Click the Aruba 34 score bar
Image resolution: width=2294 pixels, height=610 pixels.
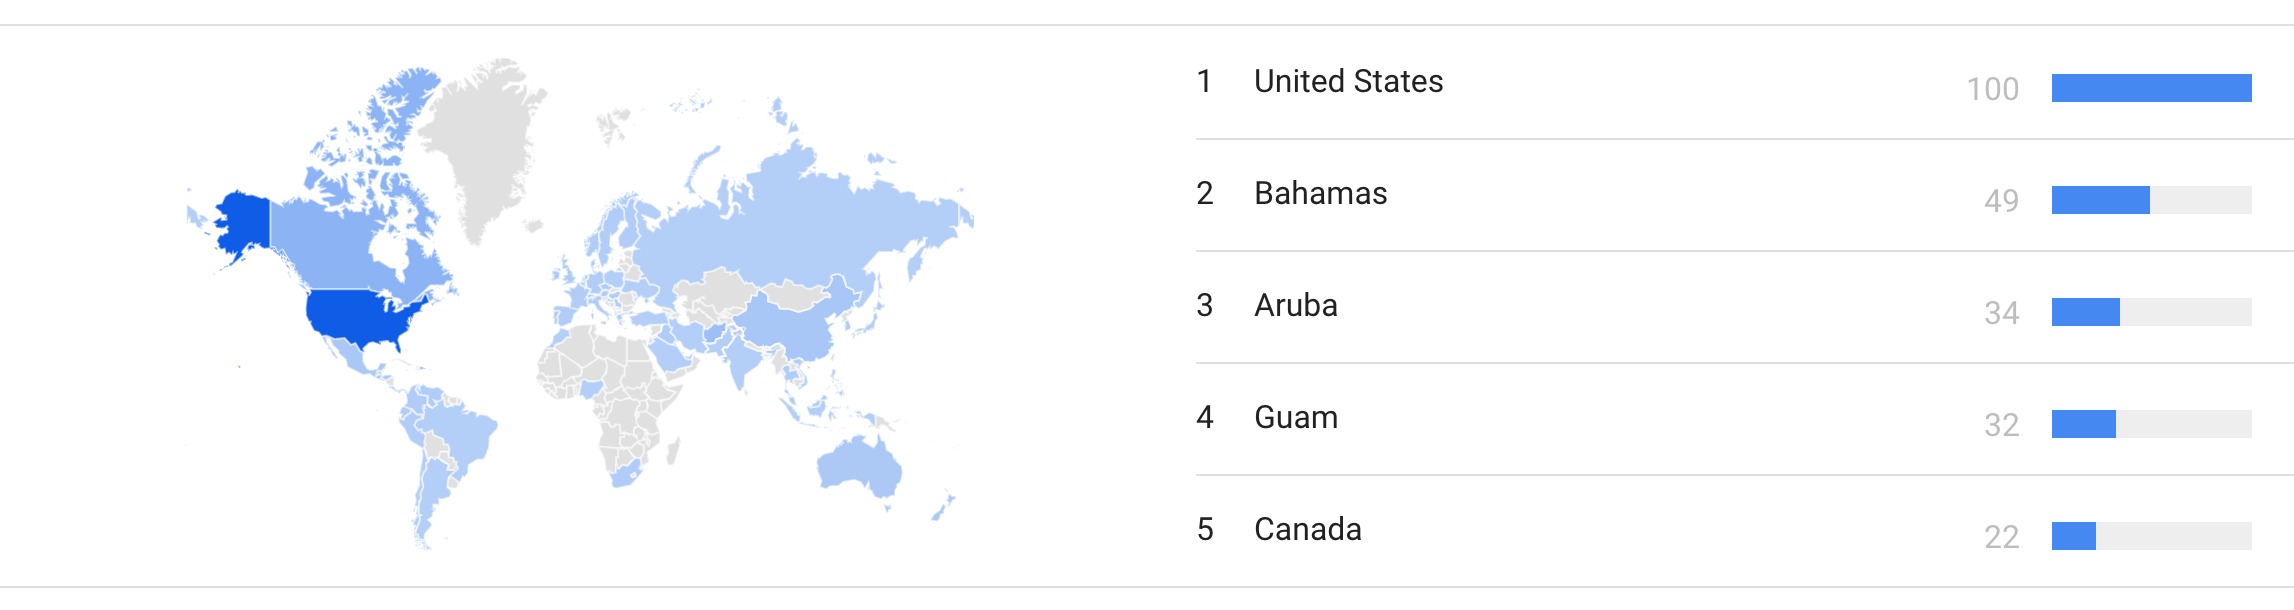(x=2151, y=312)
